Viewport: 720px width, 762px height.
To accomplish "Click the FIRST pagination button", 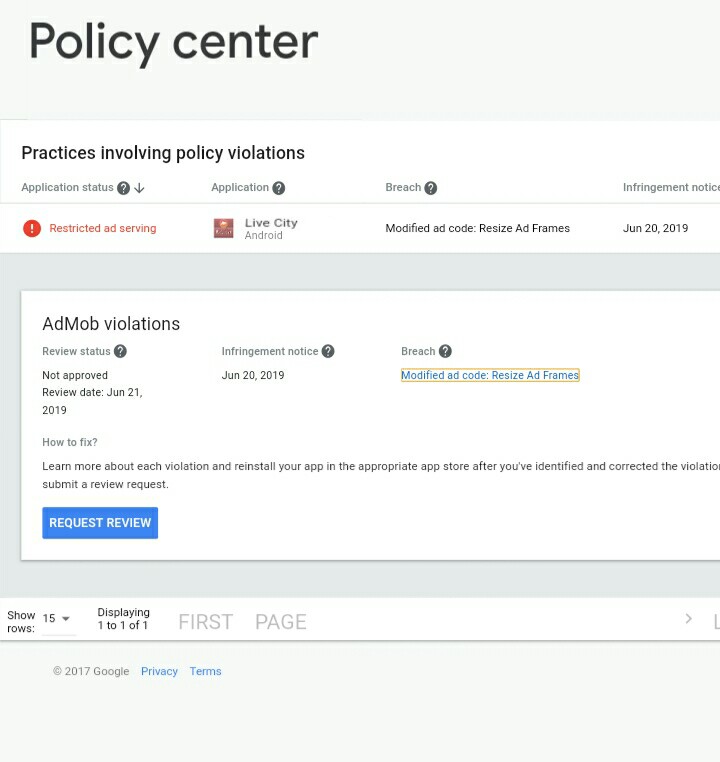I will click(x=205, y=622).
